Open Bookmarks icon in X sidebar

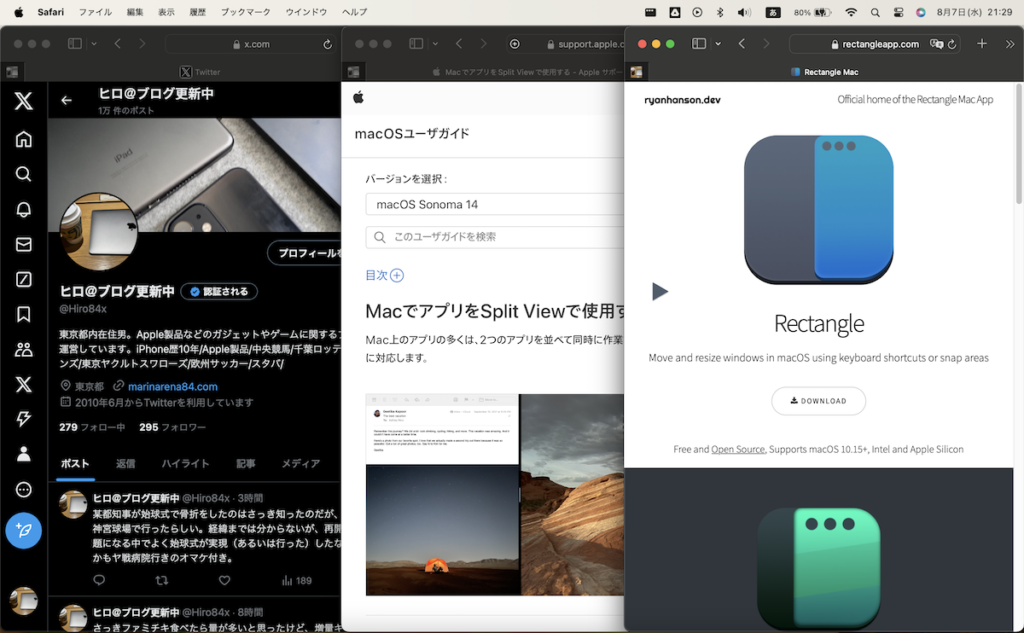click(24, 314)
